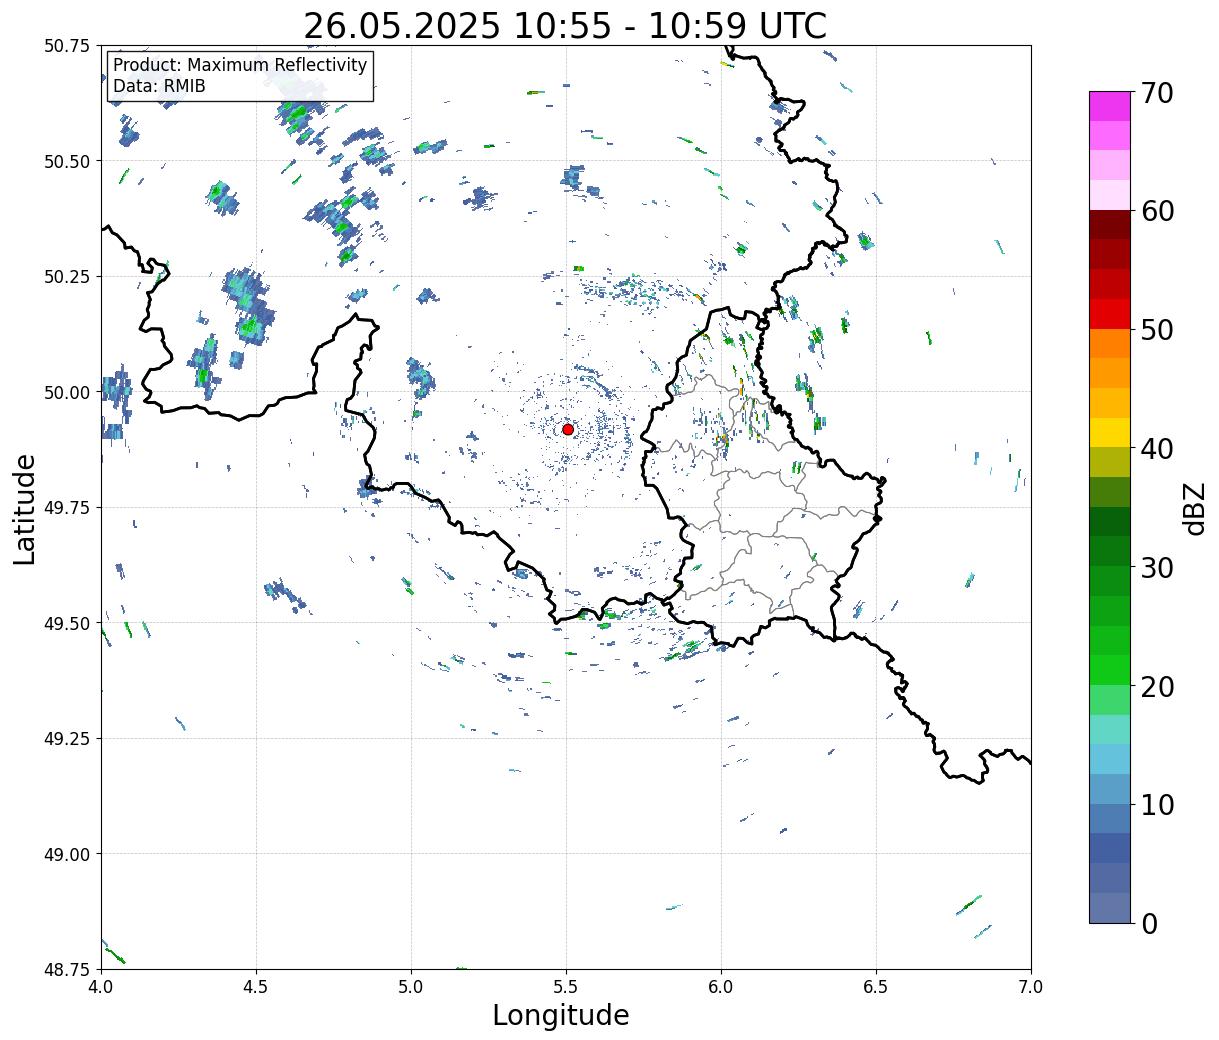Click the 'Latitude' axis label
The image size is (1219, 1040).
pyautogui.click(x=25, y=509)
